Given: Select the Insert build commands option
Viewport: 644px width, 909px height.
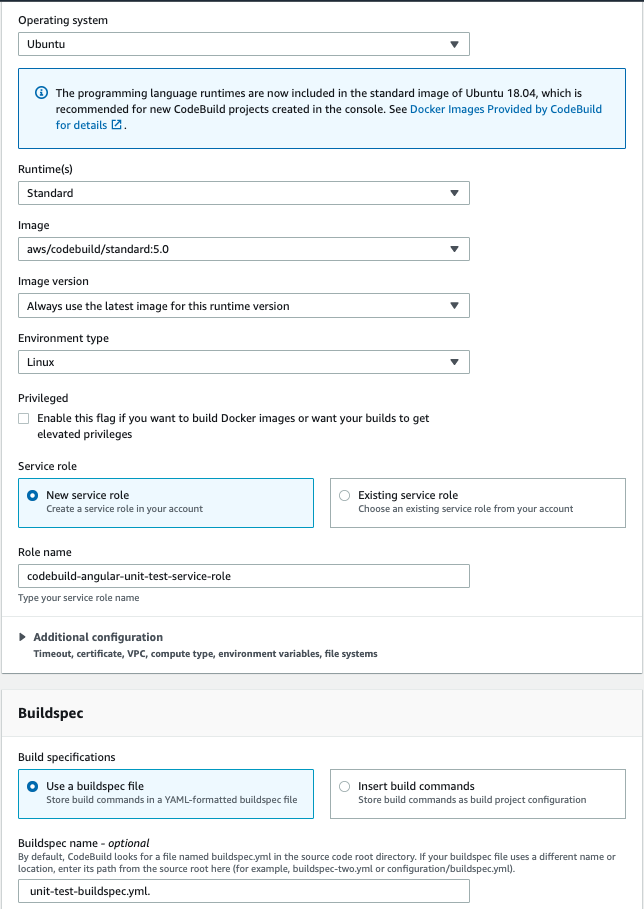Looking at the screenshot, I should [345, 786].
